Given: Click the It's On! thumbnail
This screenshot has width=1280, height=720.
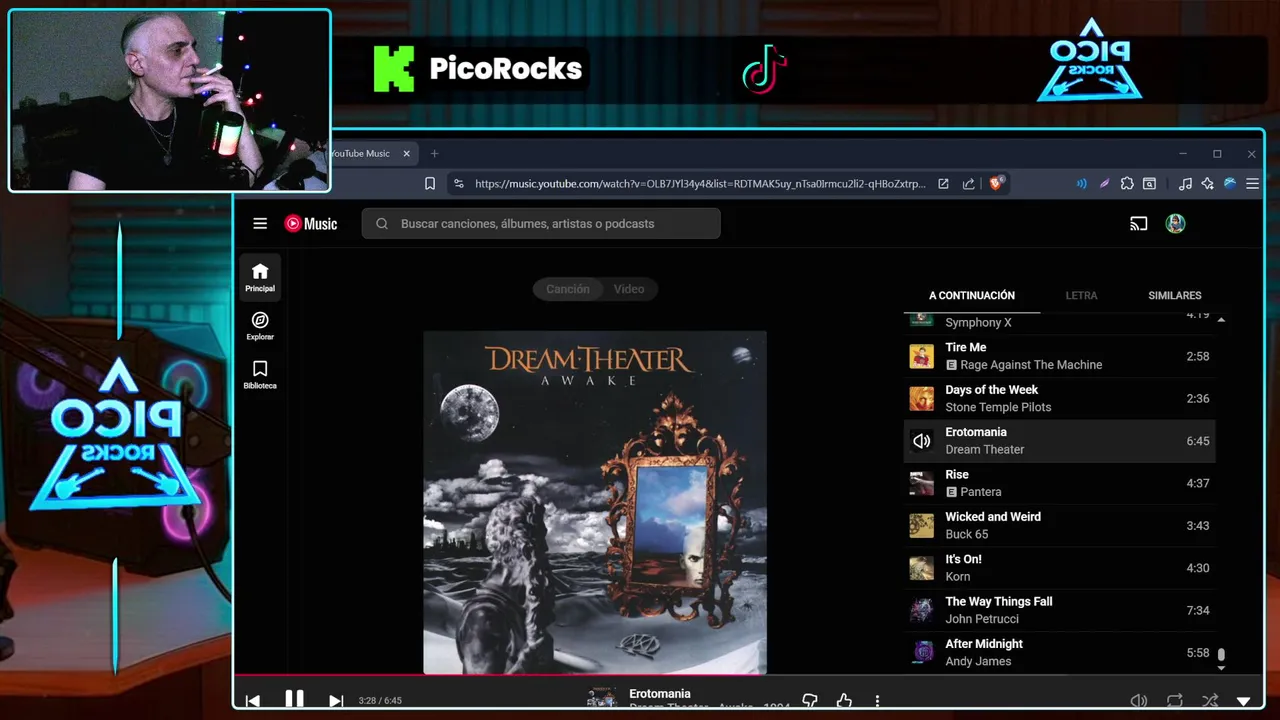Looking at the screenshot, I should (921, 568).
